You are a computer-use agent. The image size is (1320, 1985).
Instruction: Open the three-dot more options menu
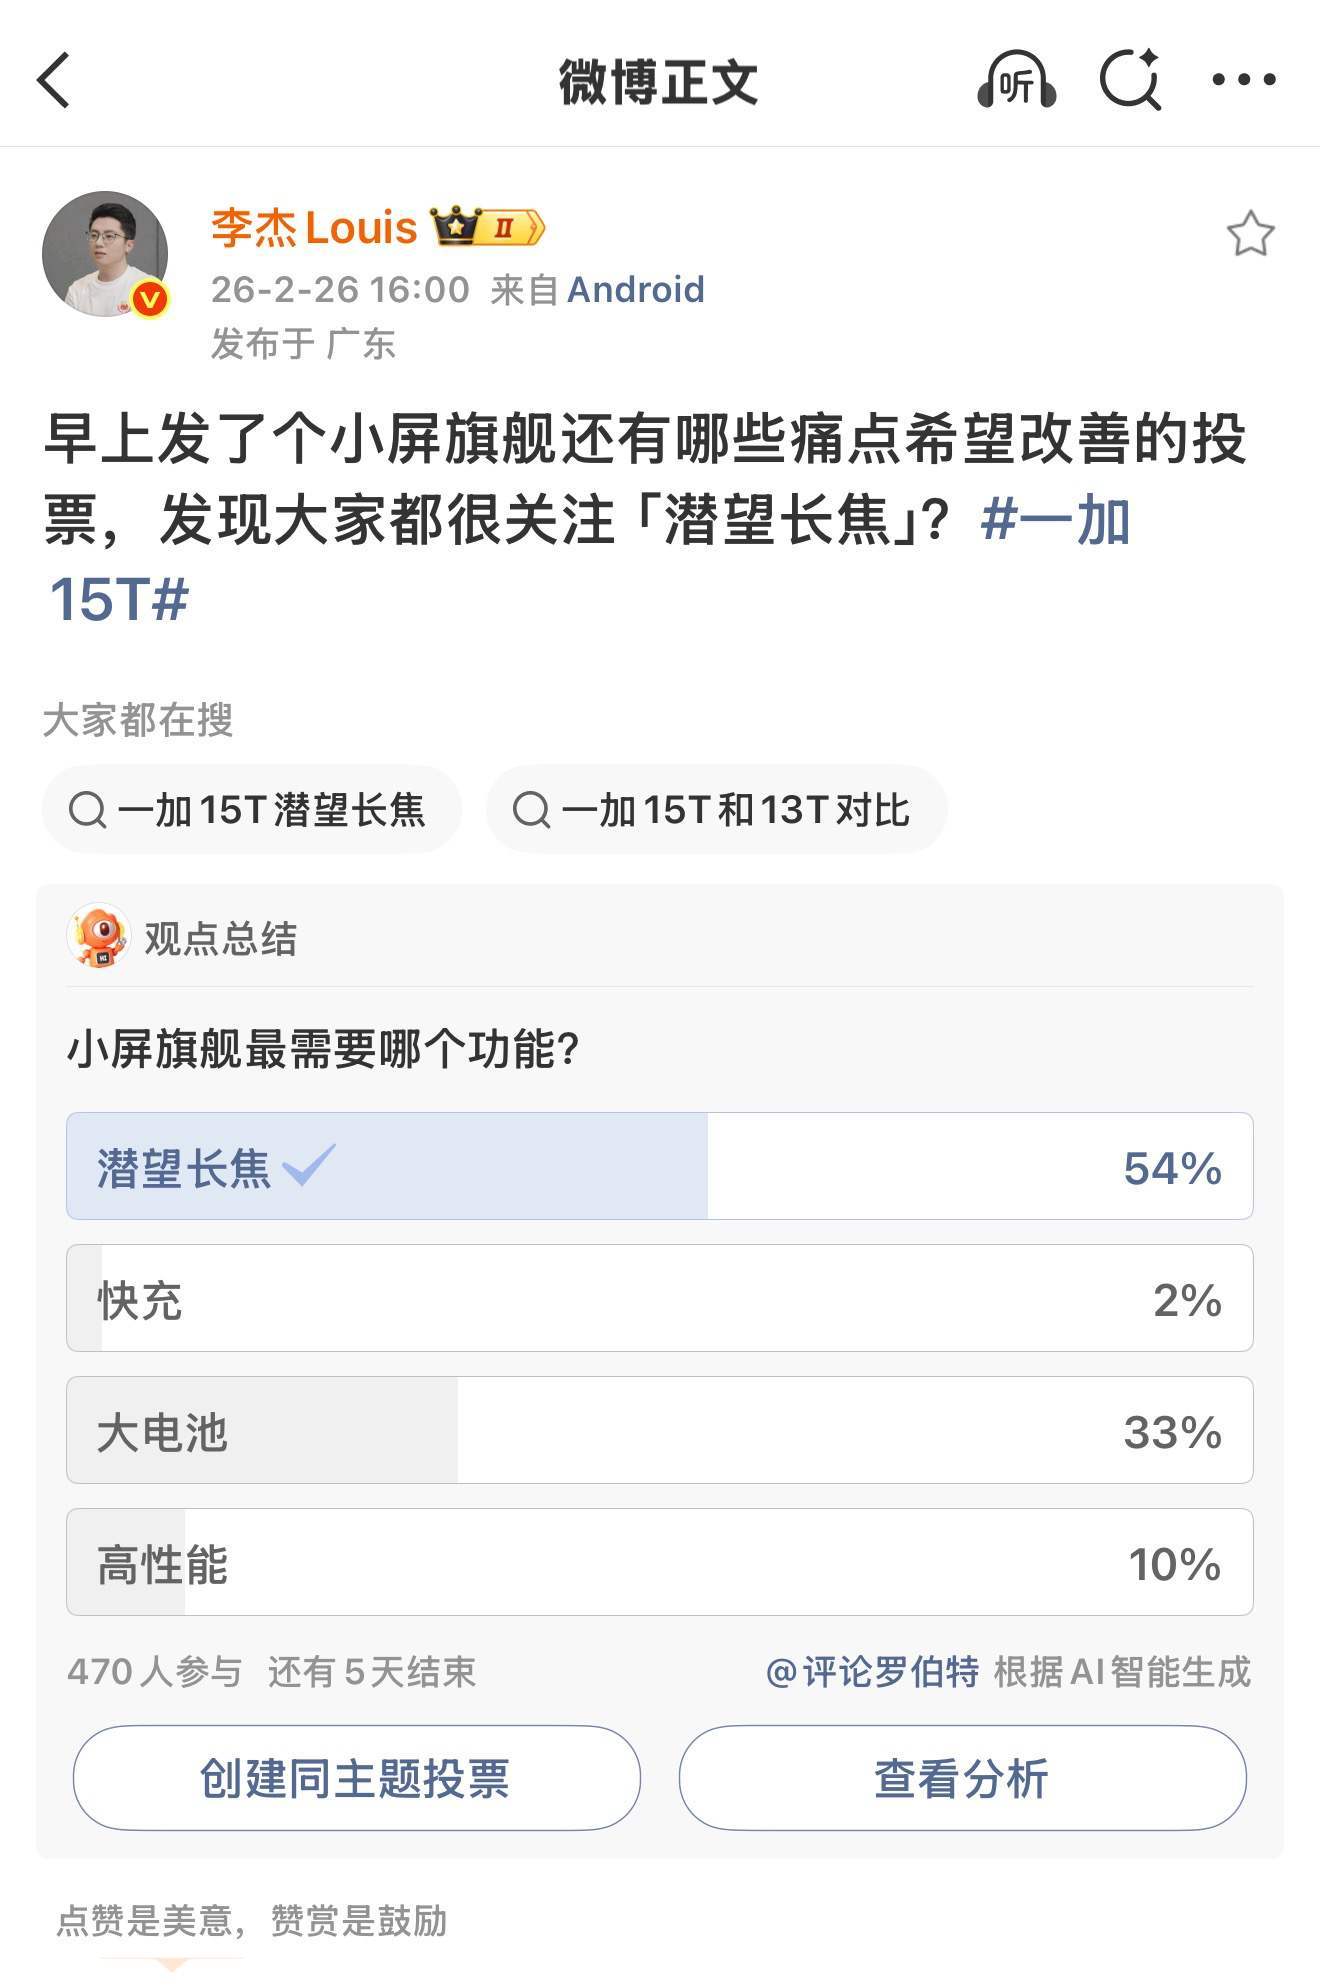click(1243, 80)
